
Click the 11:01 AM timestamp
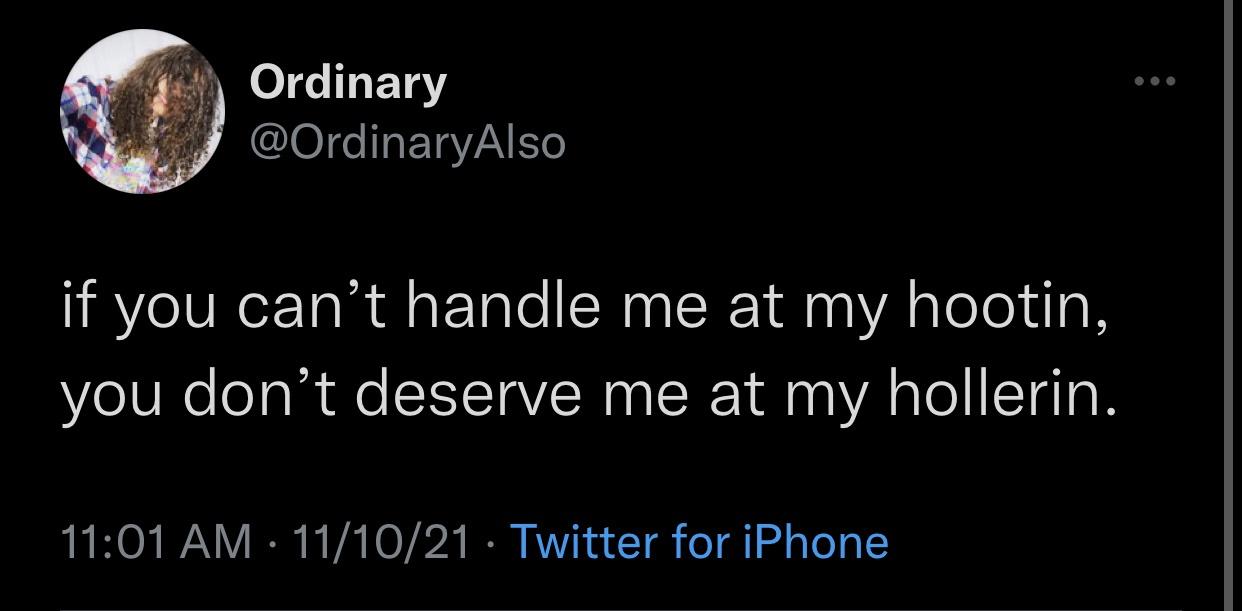tap(156, 542)
